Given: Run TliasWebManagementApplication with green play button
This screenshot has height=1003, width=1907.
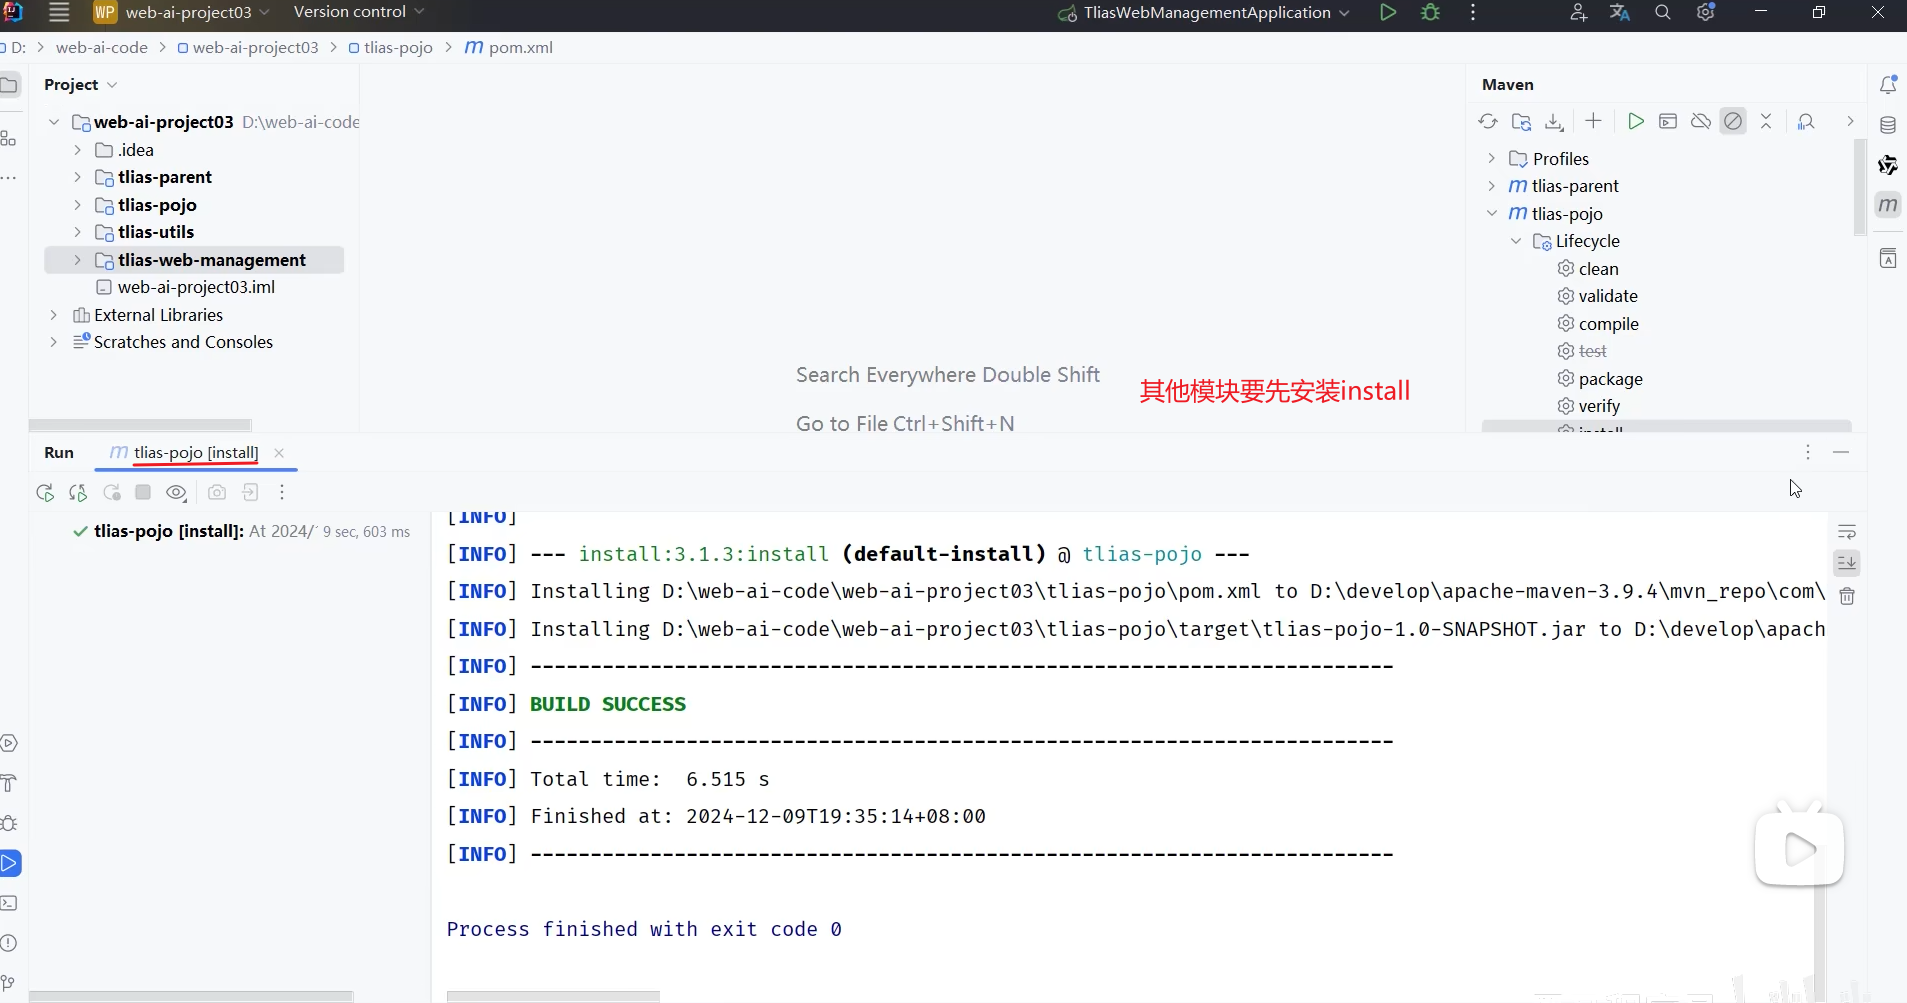Looking at the screenshot, I should tap(1388, 13).
